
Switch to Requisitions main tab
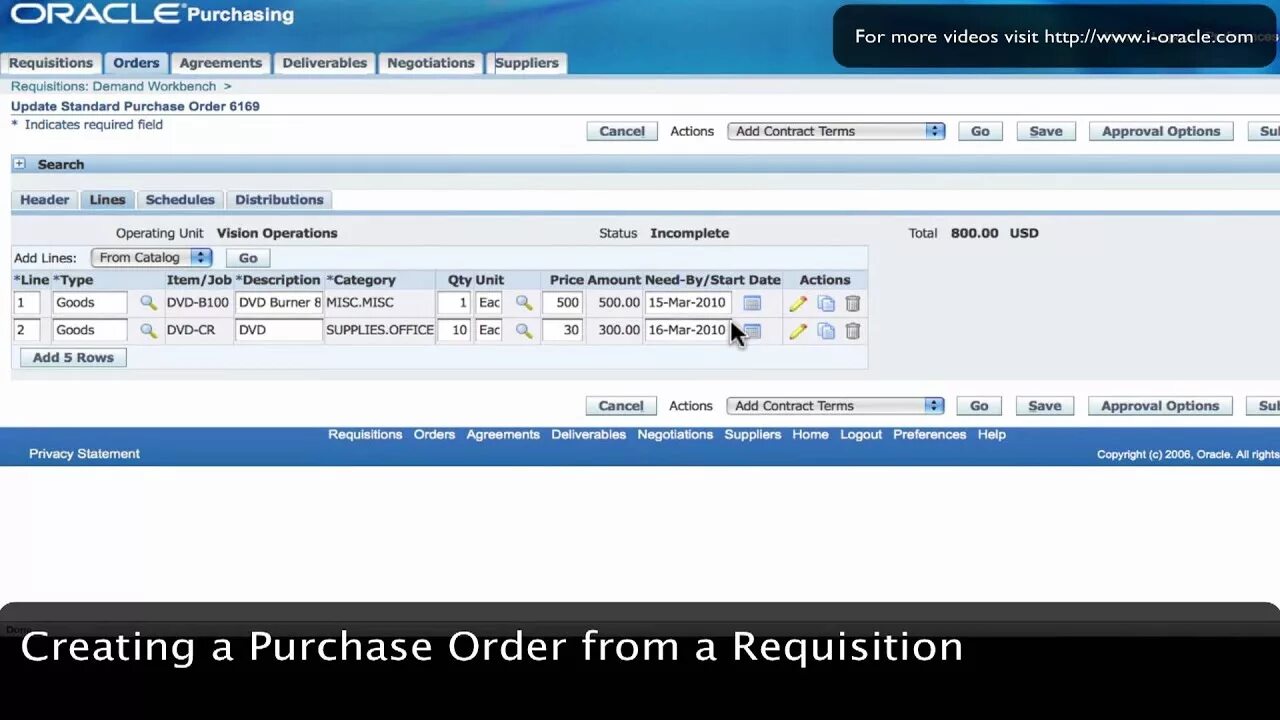50,63
